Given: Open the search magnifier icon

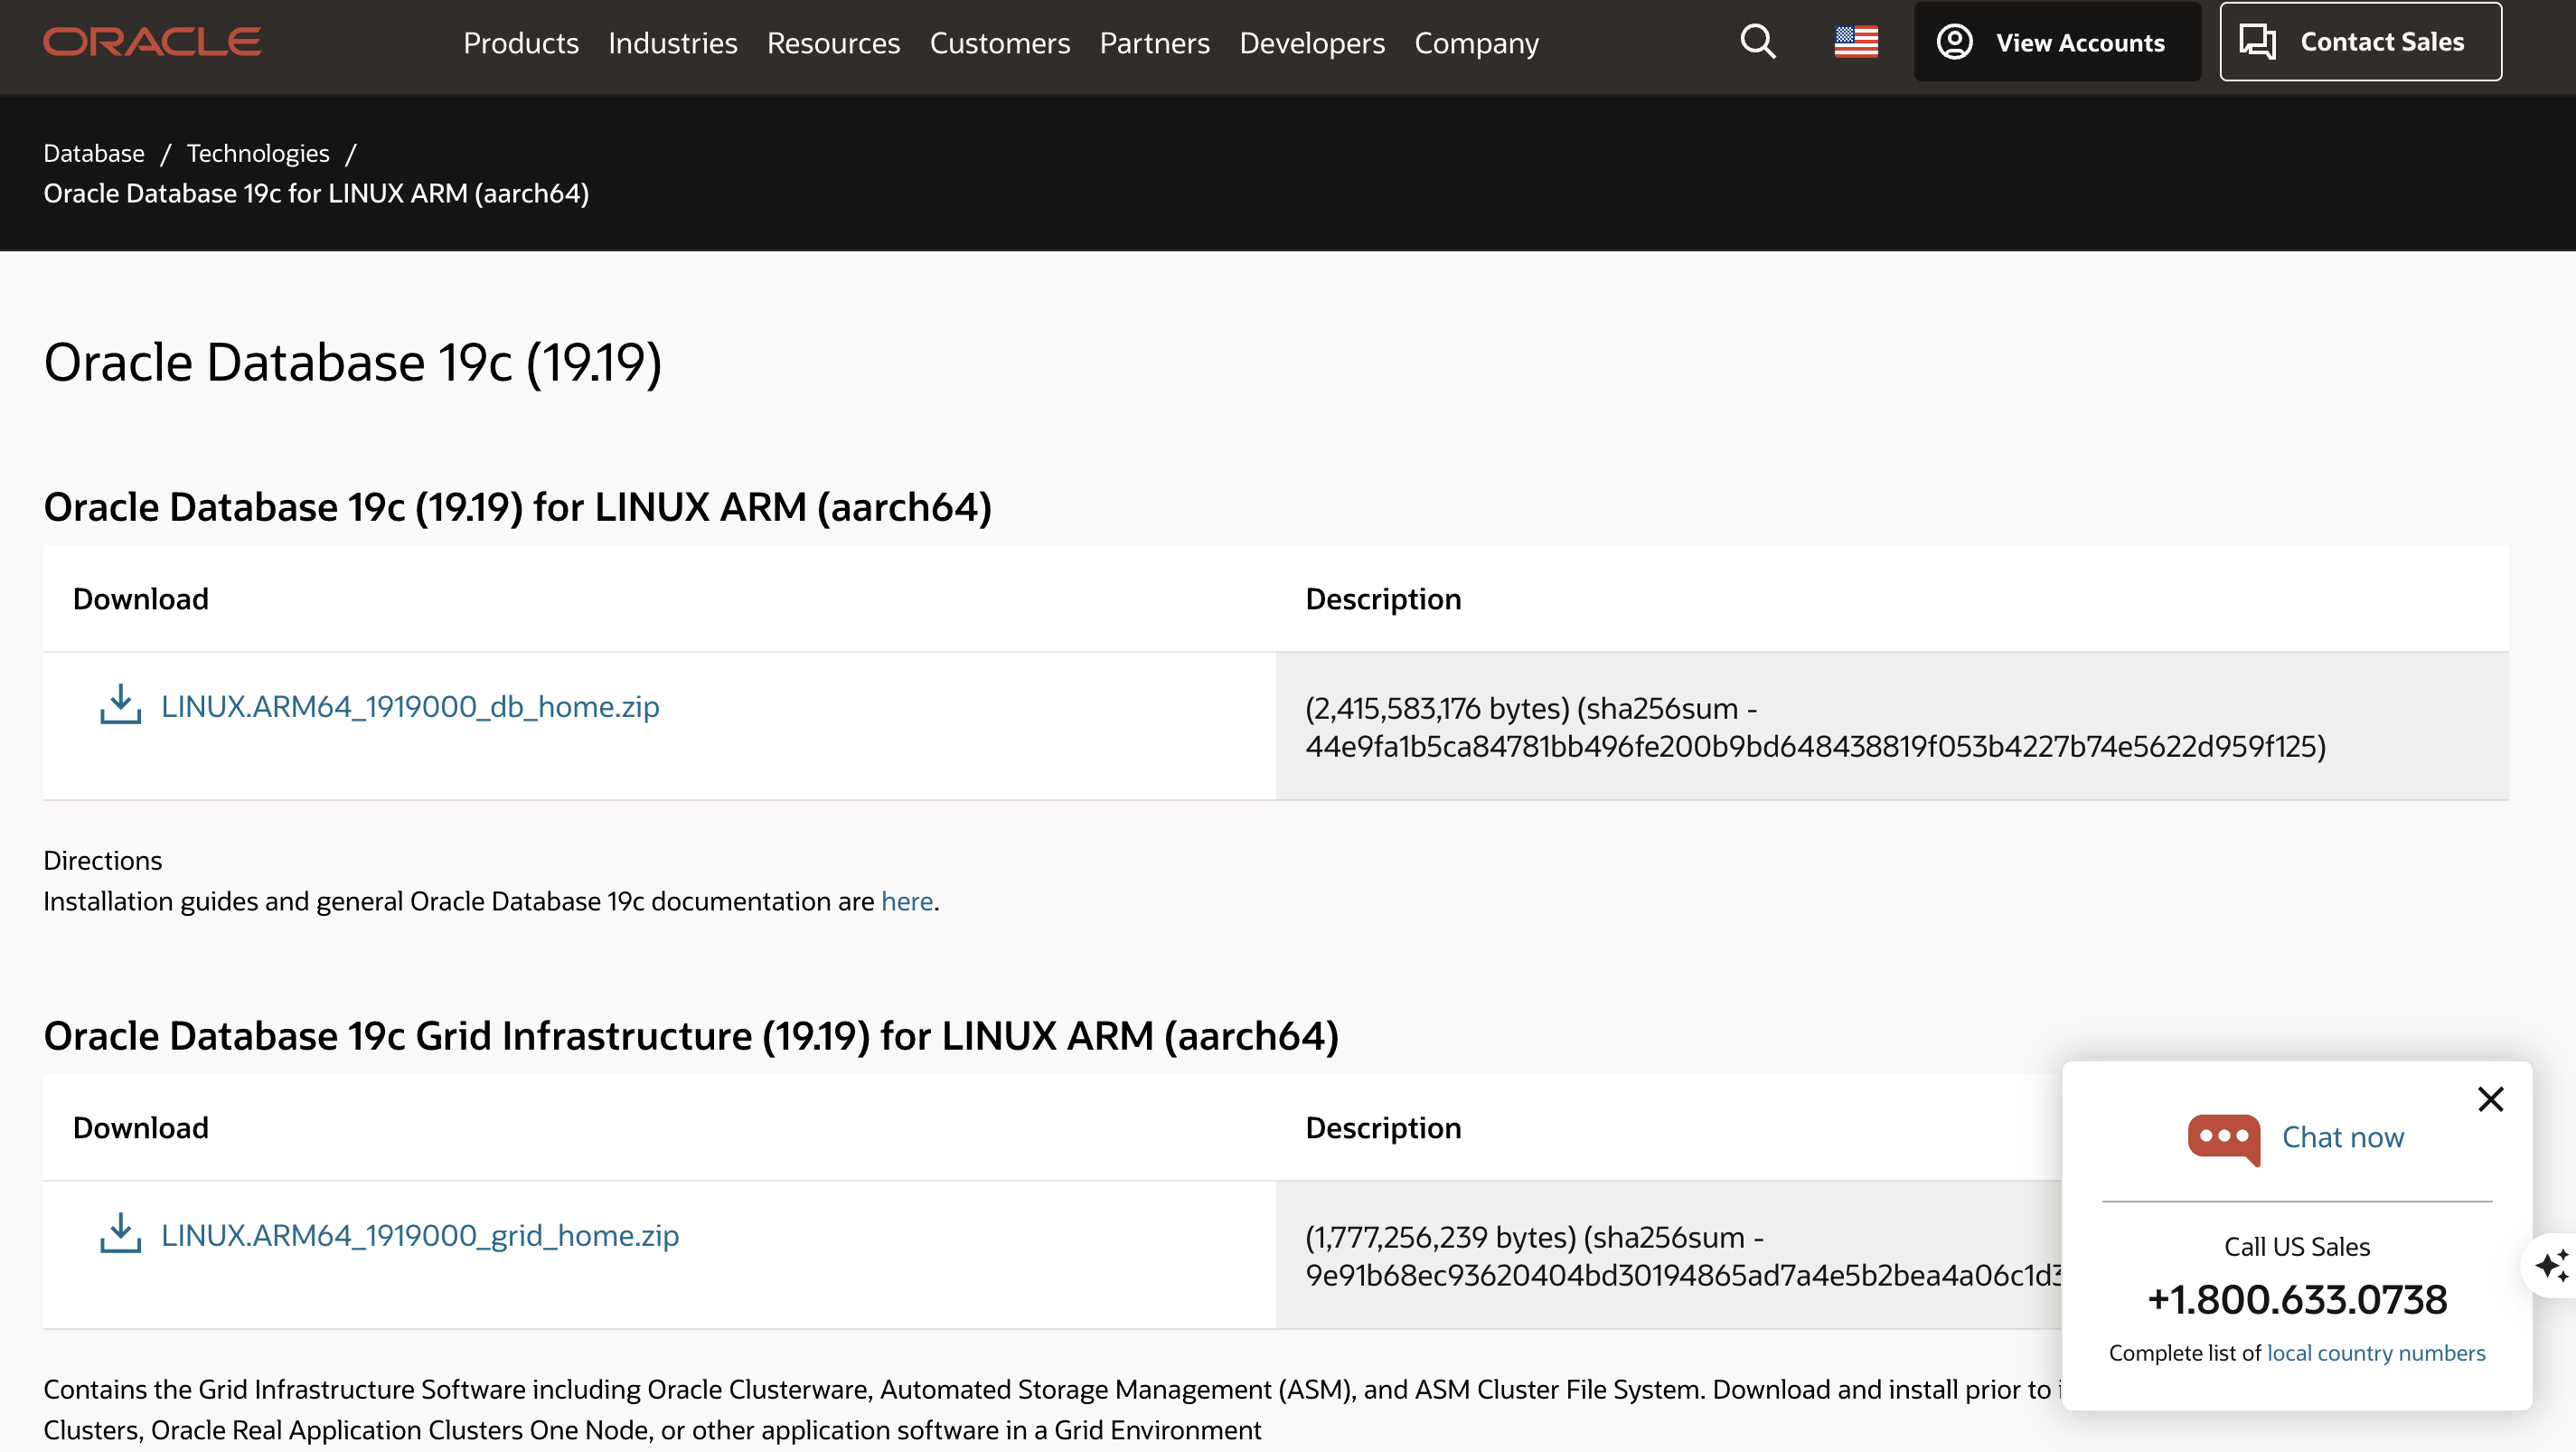Looking at the screenshot, I should pos(1757,42).
